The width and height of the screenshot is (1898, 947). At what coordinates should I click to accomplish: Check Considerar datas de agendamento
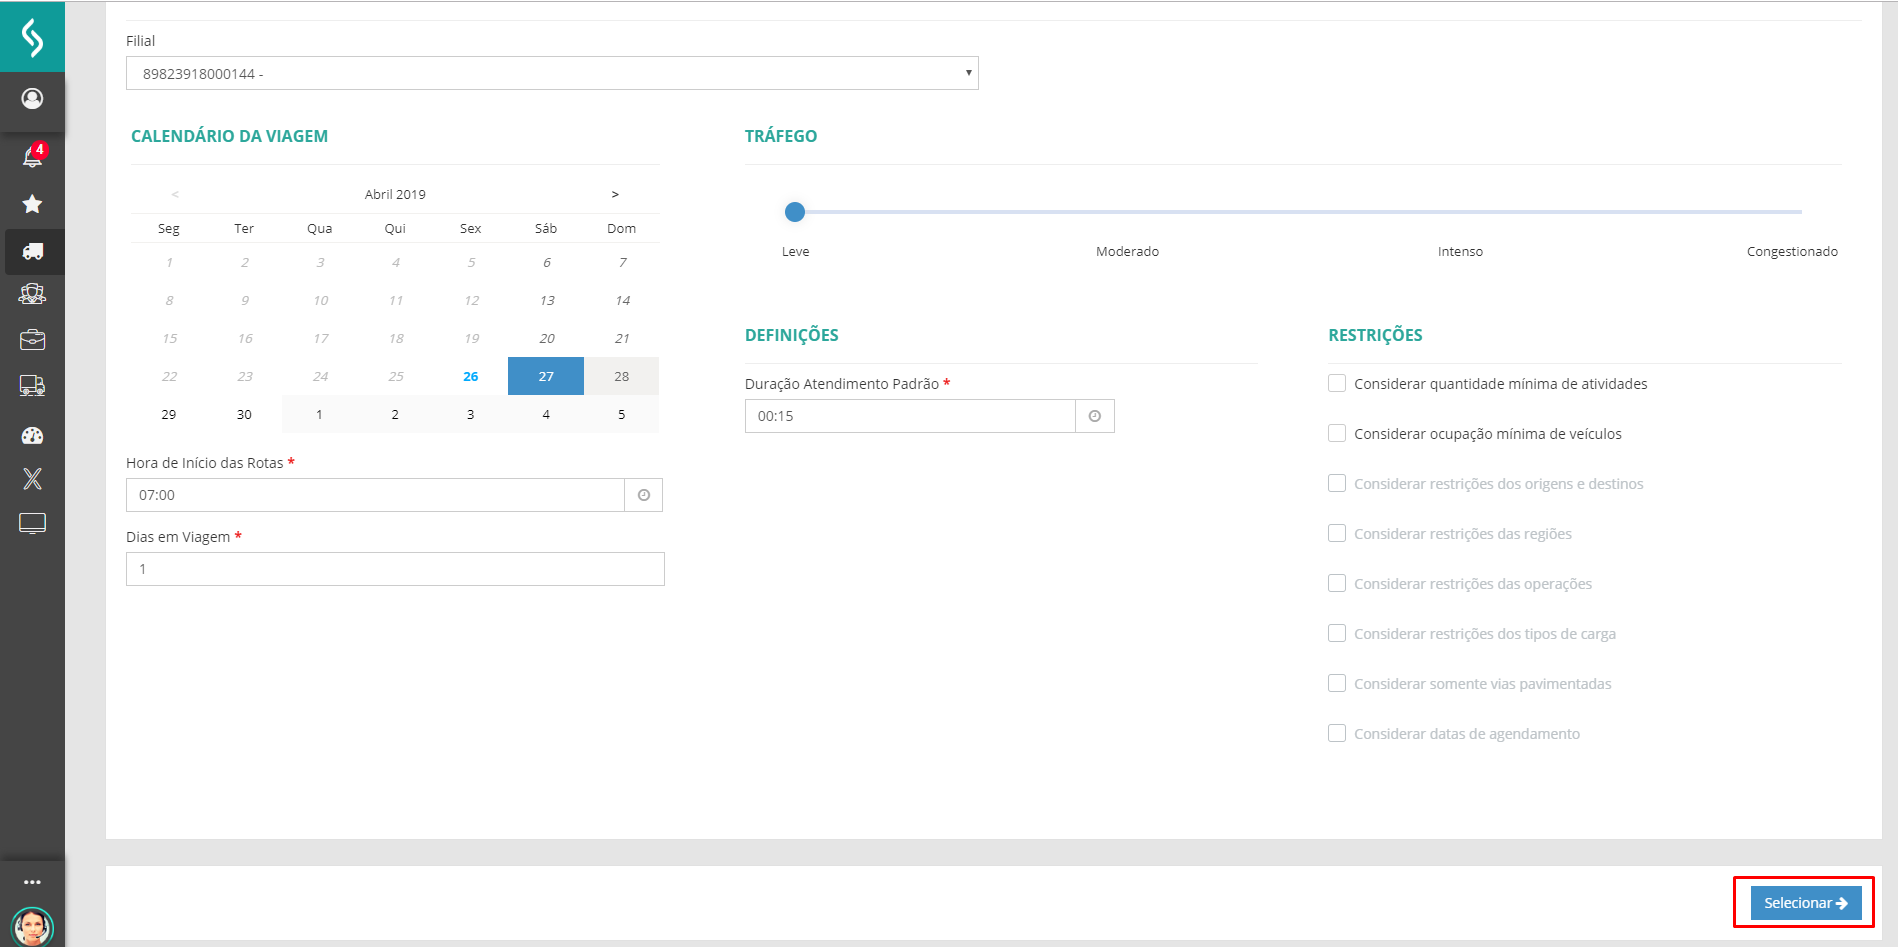coord(1337,733)
